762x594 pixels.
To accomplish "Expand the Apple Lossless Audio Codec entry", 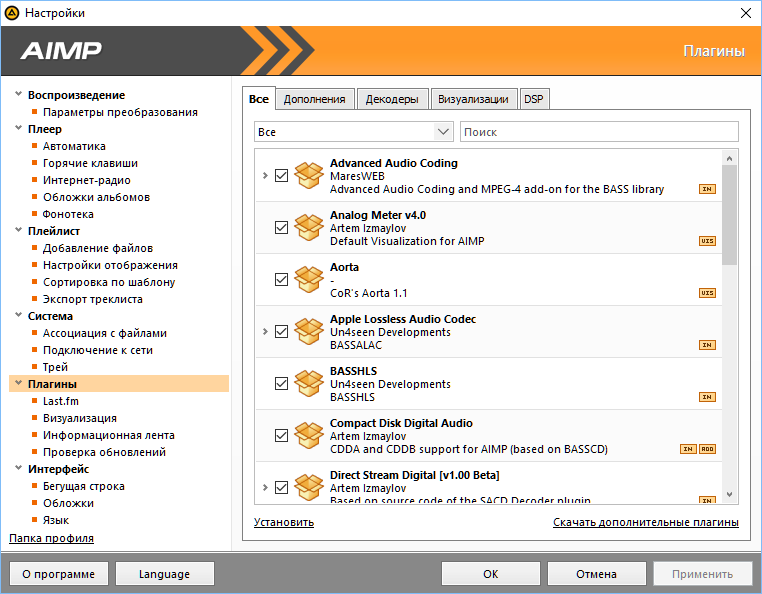I will click(x=265, y=332).
